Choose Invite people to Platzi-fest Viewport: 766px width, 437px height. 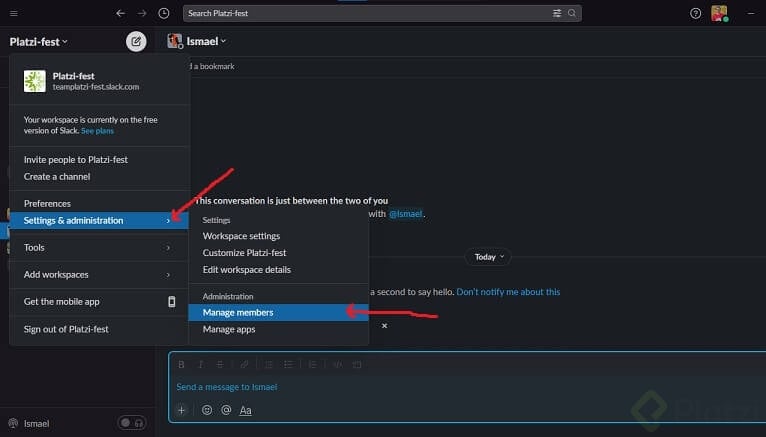[99, 160]
